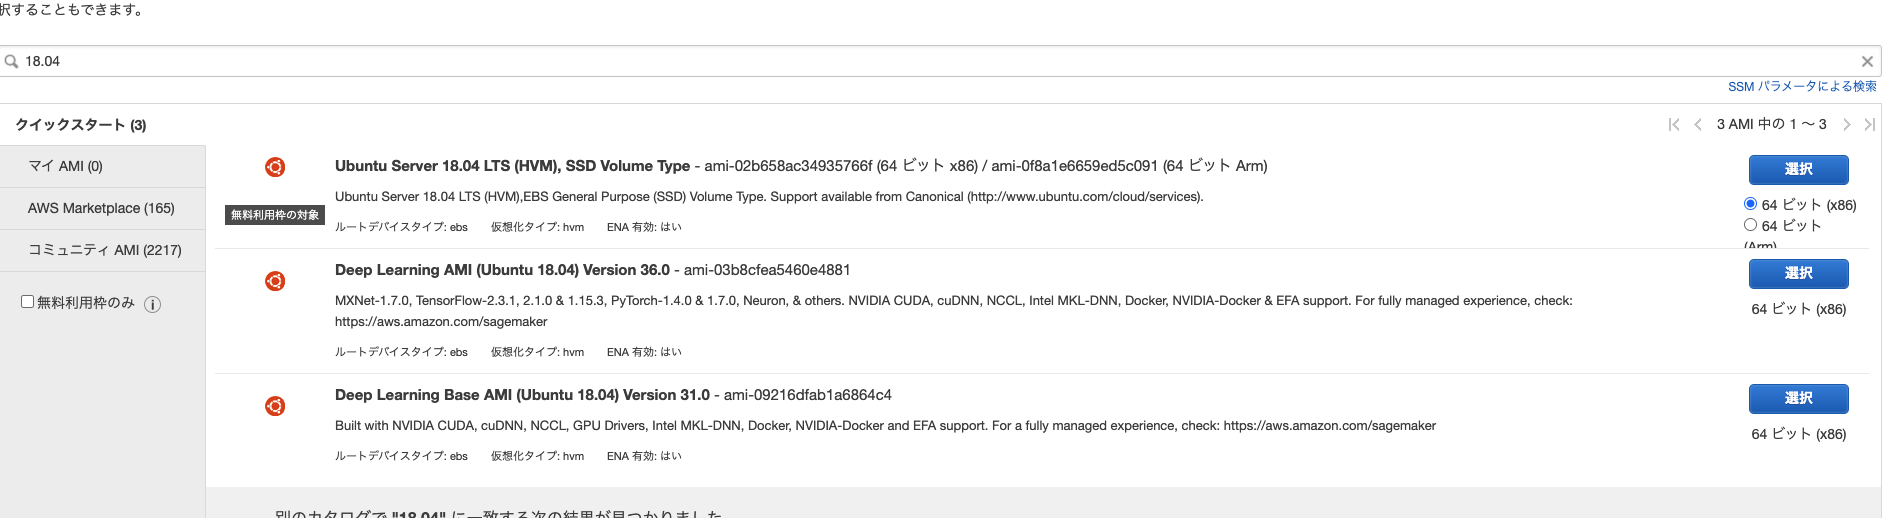Go to first page of AMI results

tap(1674, 124)
